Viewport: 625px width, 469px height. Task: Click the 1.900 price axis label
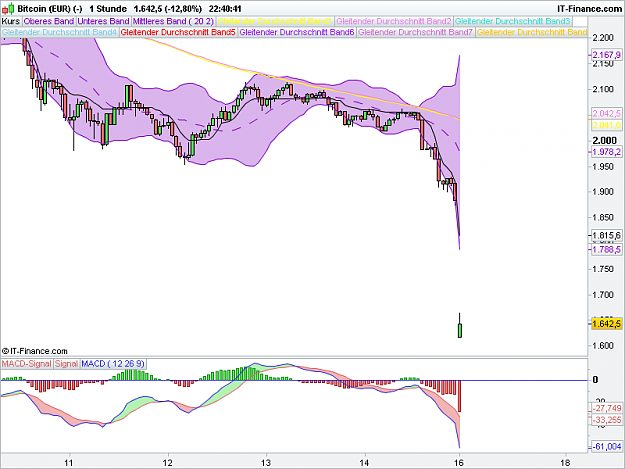[603, 192]
